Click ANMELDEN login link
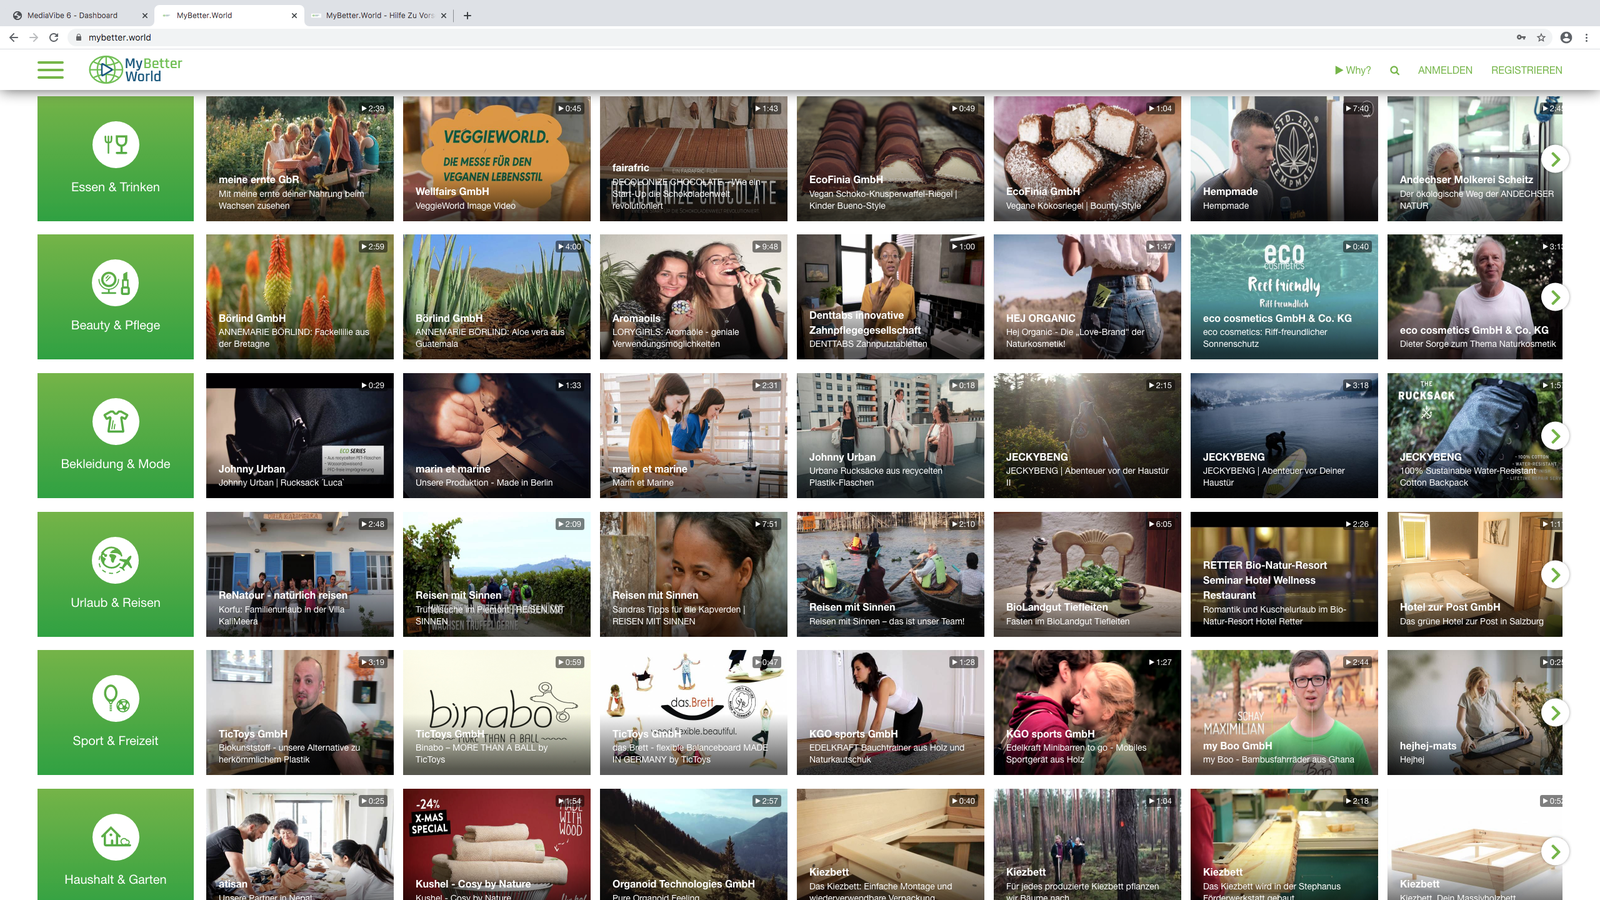The image size is (1600, 900). point(1445,70)
